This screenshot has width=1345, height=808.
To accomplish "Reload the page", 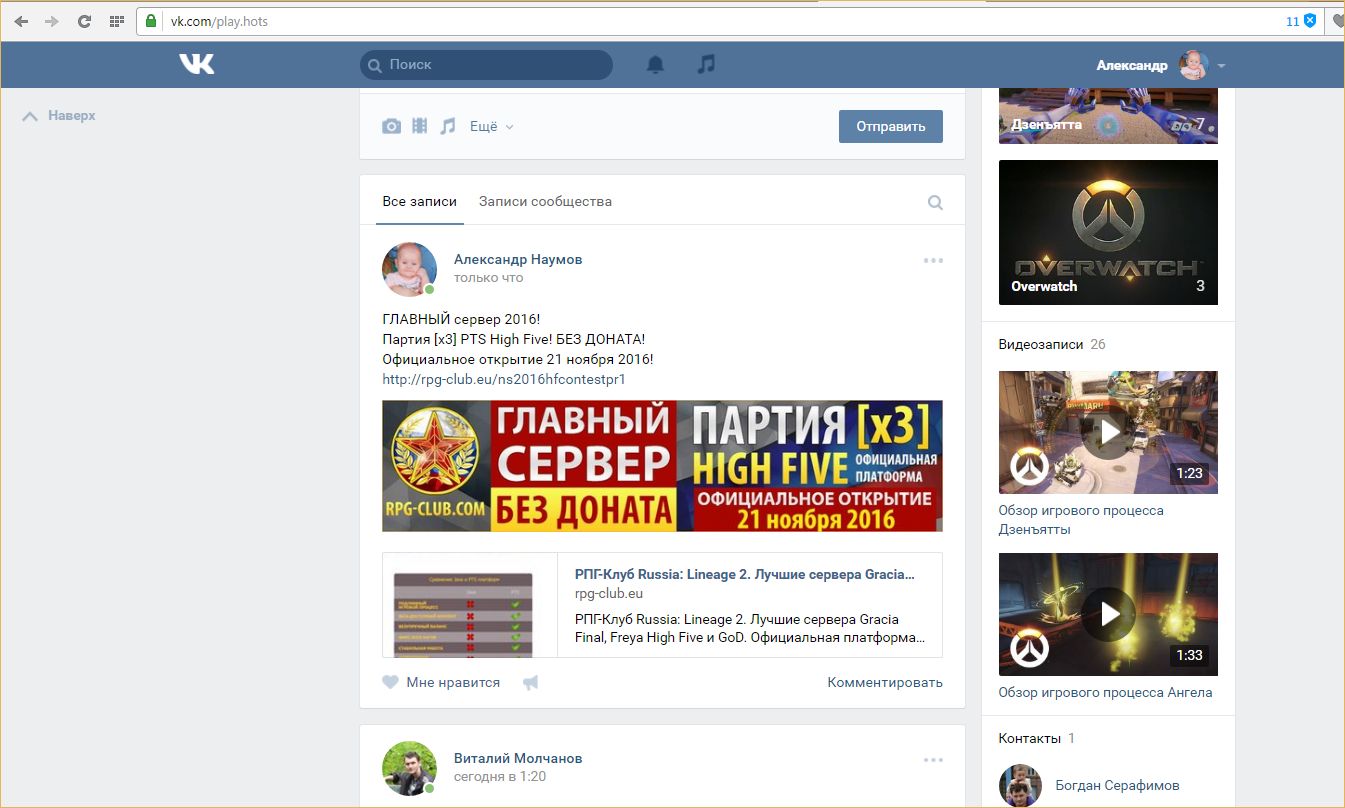I will [x=84, y=21].
